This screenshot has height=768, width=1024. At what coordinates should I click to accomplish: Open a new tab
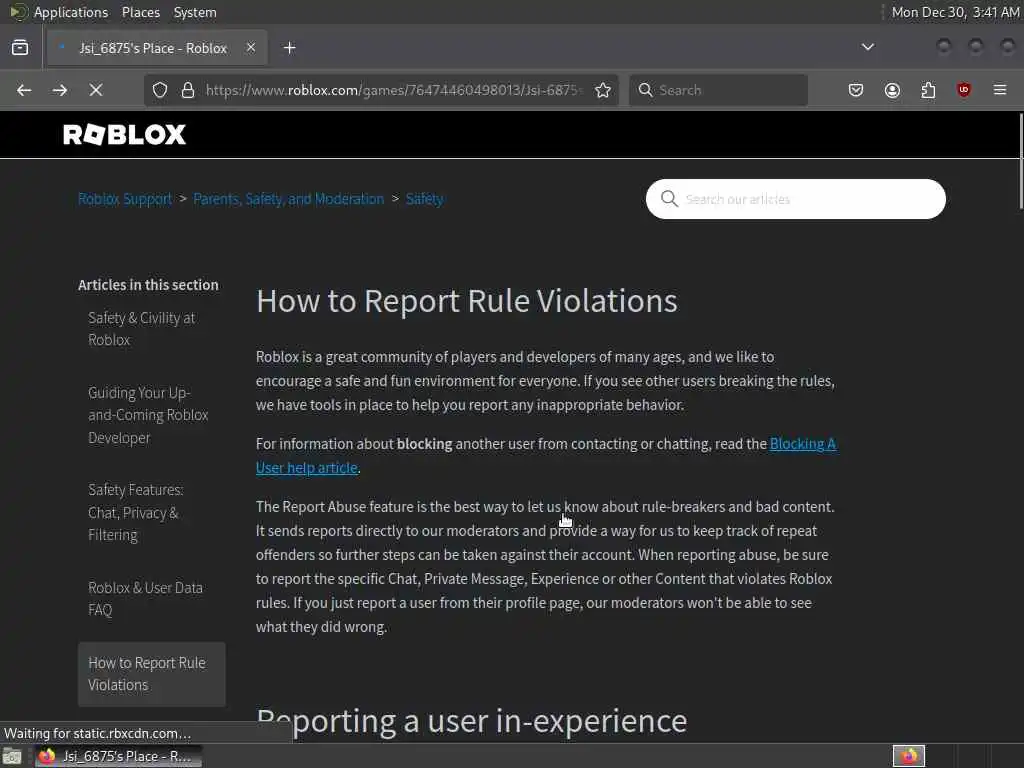tap(290, 48)
